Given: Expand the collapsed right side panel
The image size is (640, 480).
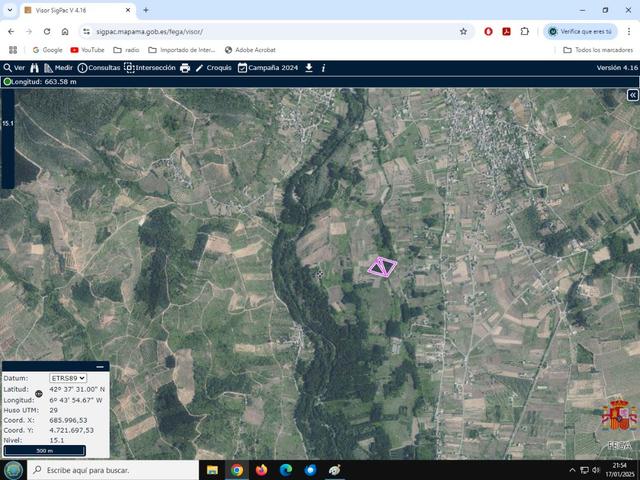Looking at the screenshot, I should pyautogui.click(x=632, y=95).
